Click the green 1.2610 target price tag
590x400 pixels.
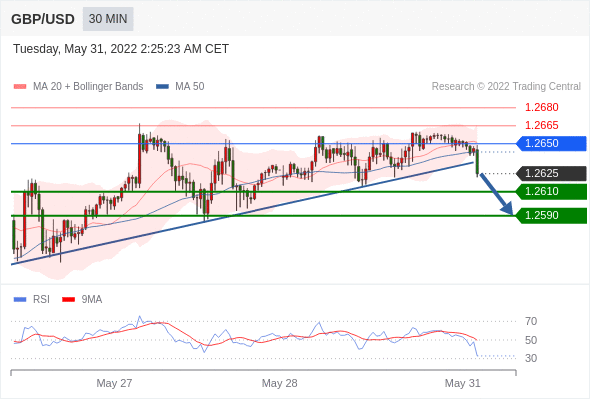[551, 192]
